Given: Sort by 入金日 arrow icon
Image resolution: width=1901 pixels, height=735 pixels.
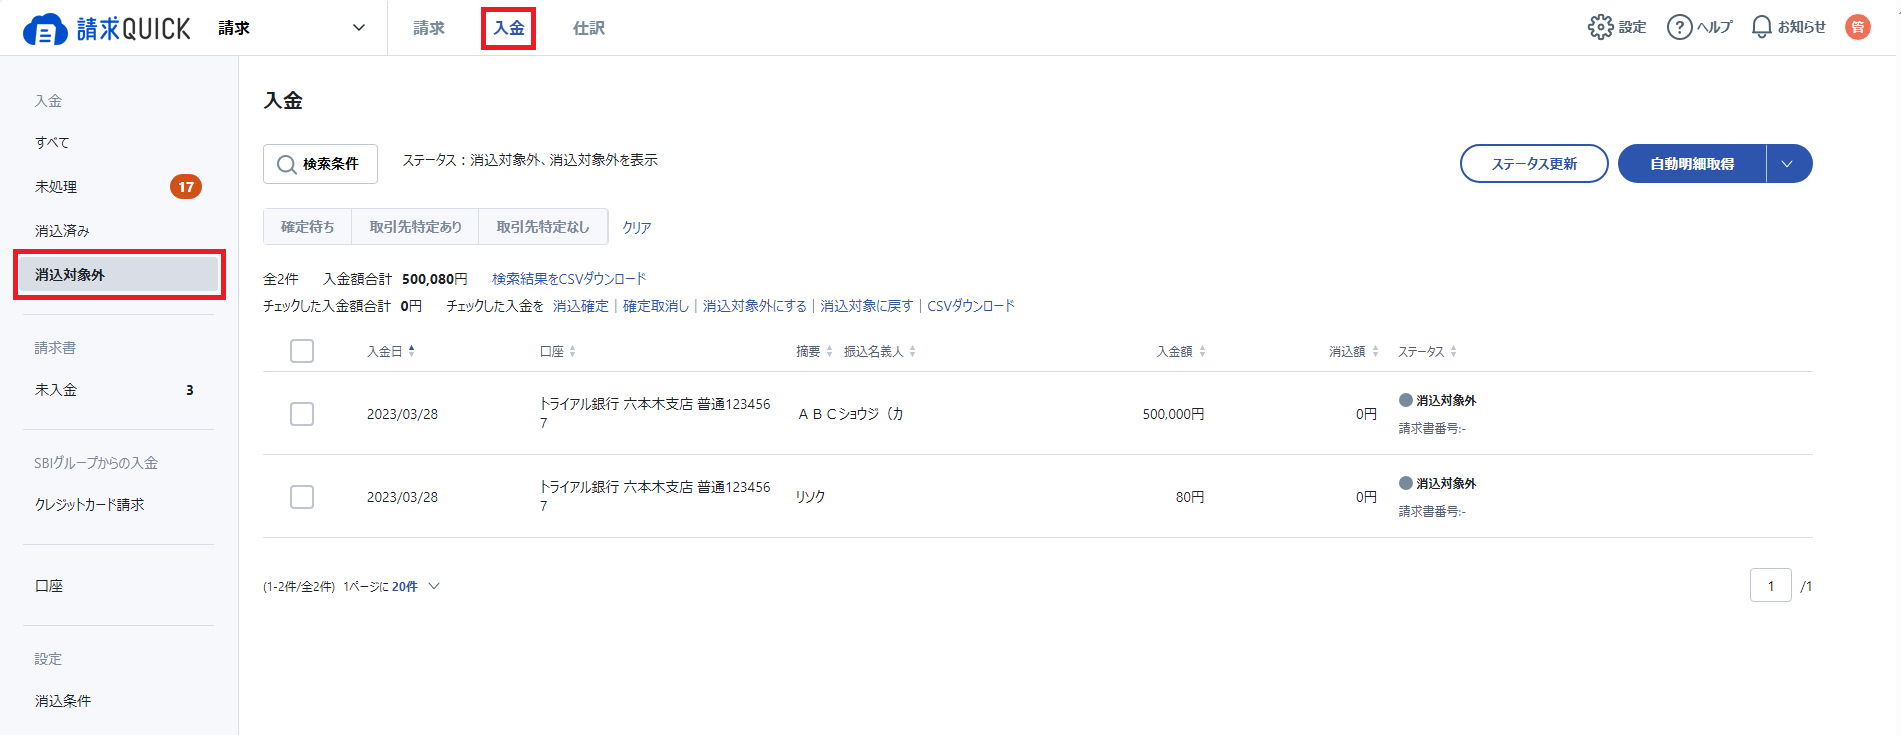Looking at the screenshot, I should 411,351.
